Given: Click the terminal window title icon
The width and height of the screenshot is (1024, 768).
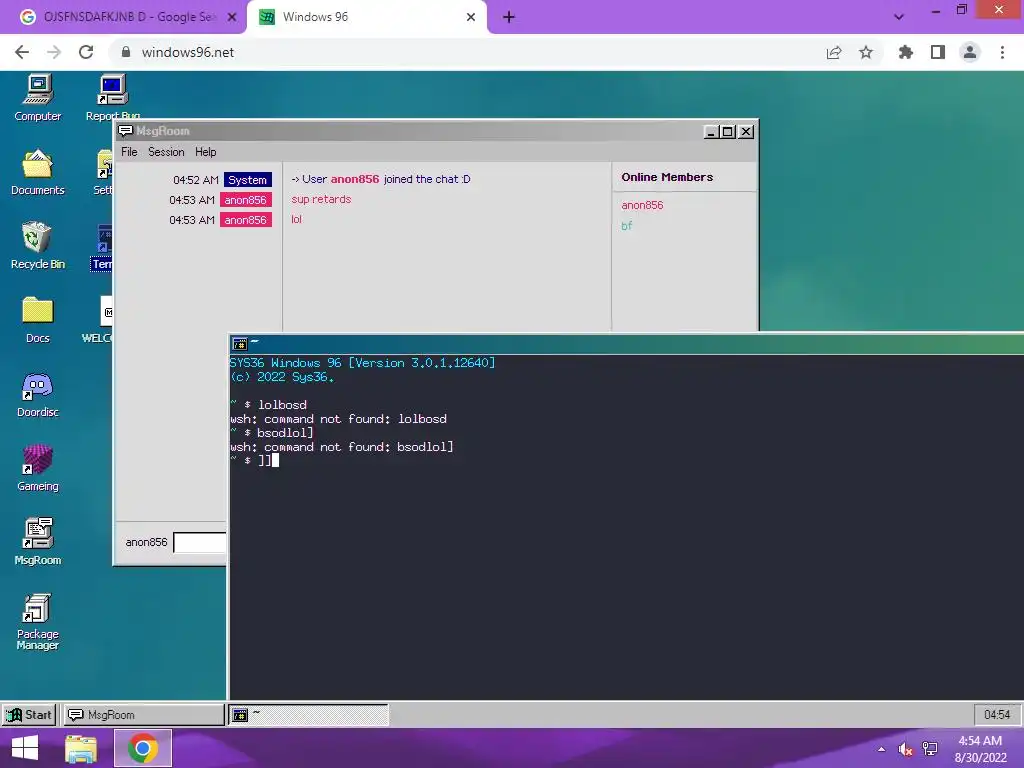Looking at the screenshot, I should click(240, 344).
